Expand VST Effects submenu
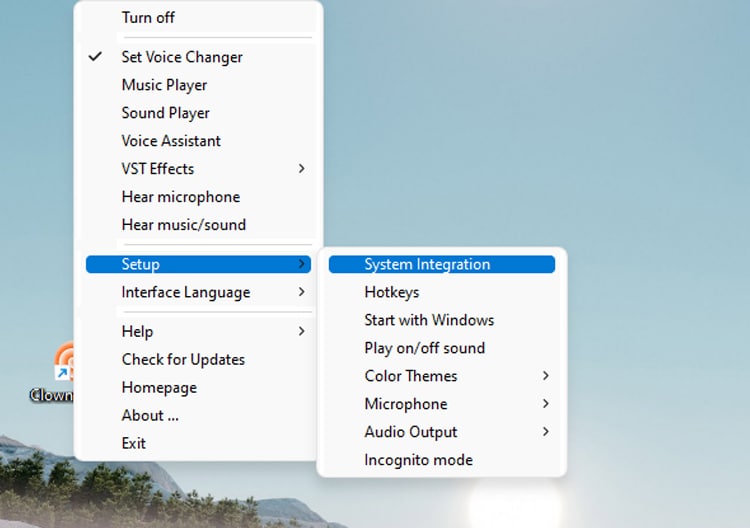The image size is (750, 528). click(x=198, y=169)
